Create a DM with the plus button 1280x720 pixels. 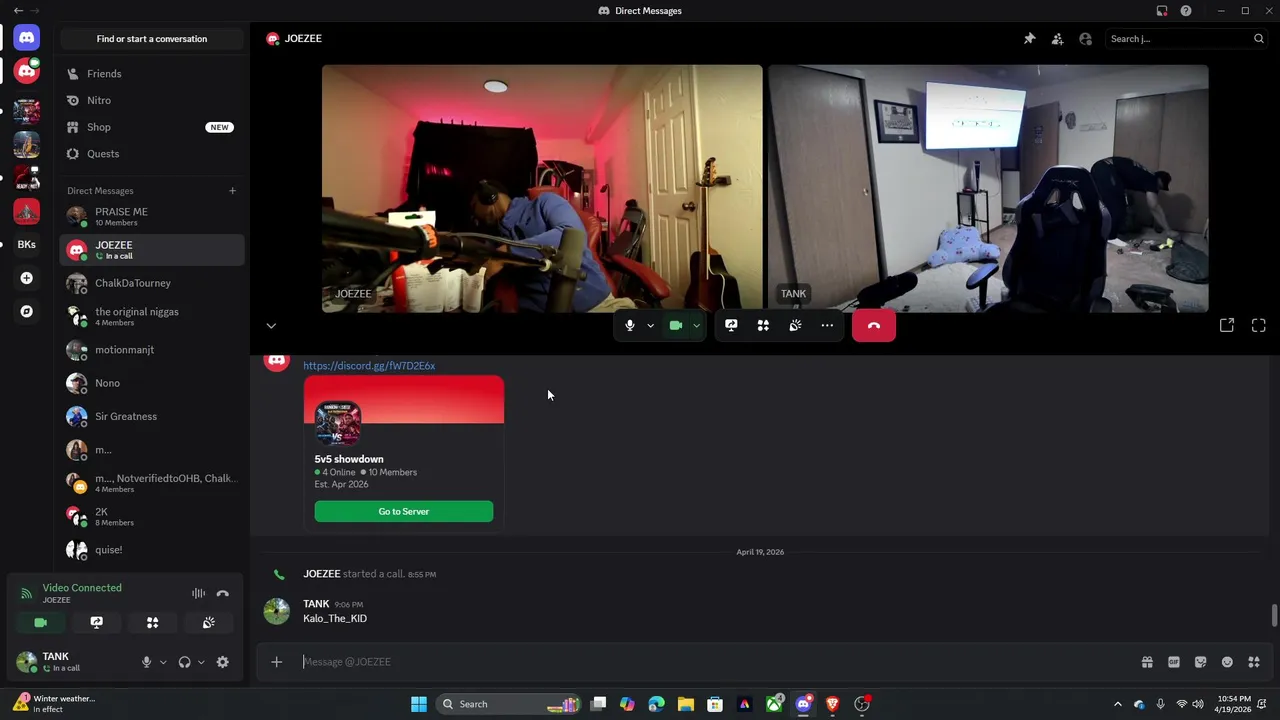[x=232, y=191]
